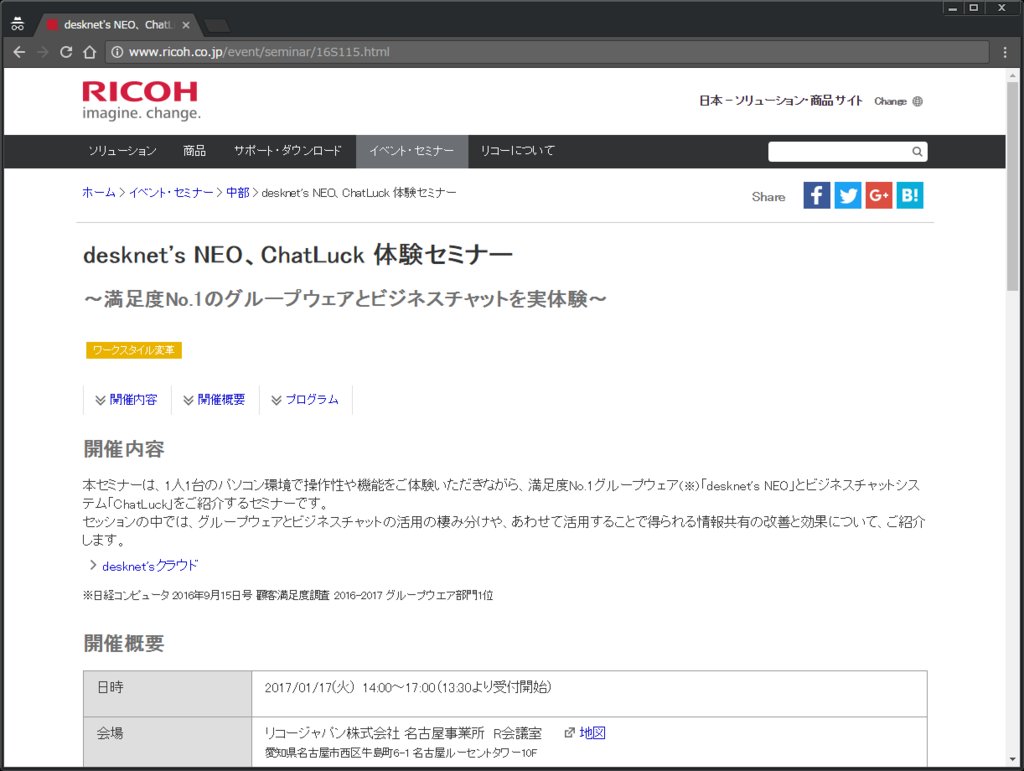Viewport: 1024px width, 771px height.
Task: Click address text 愛知県名古屋市西区牛島町6-1
Action: click(x=337, y=753)
